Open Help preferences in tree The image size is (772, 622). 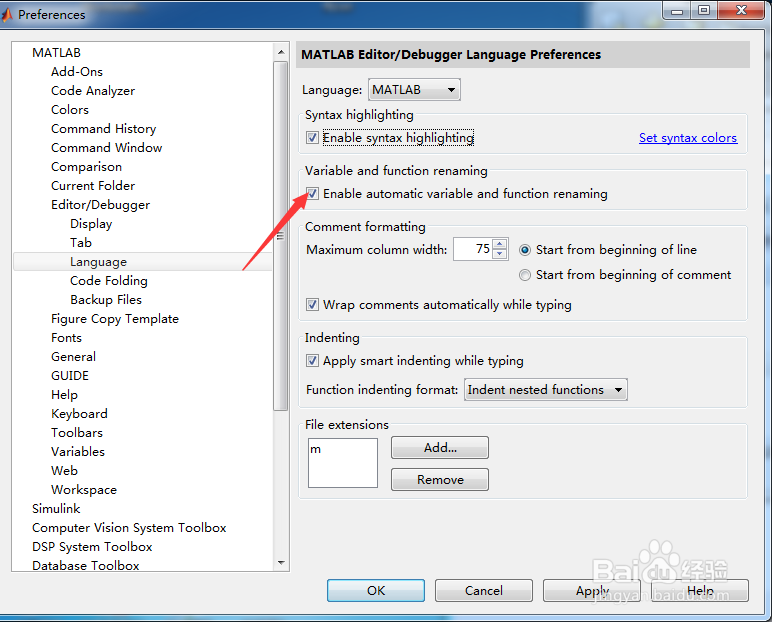click(x=64, y=394)
